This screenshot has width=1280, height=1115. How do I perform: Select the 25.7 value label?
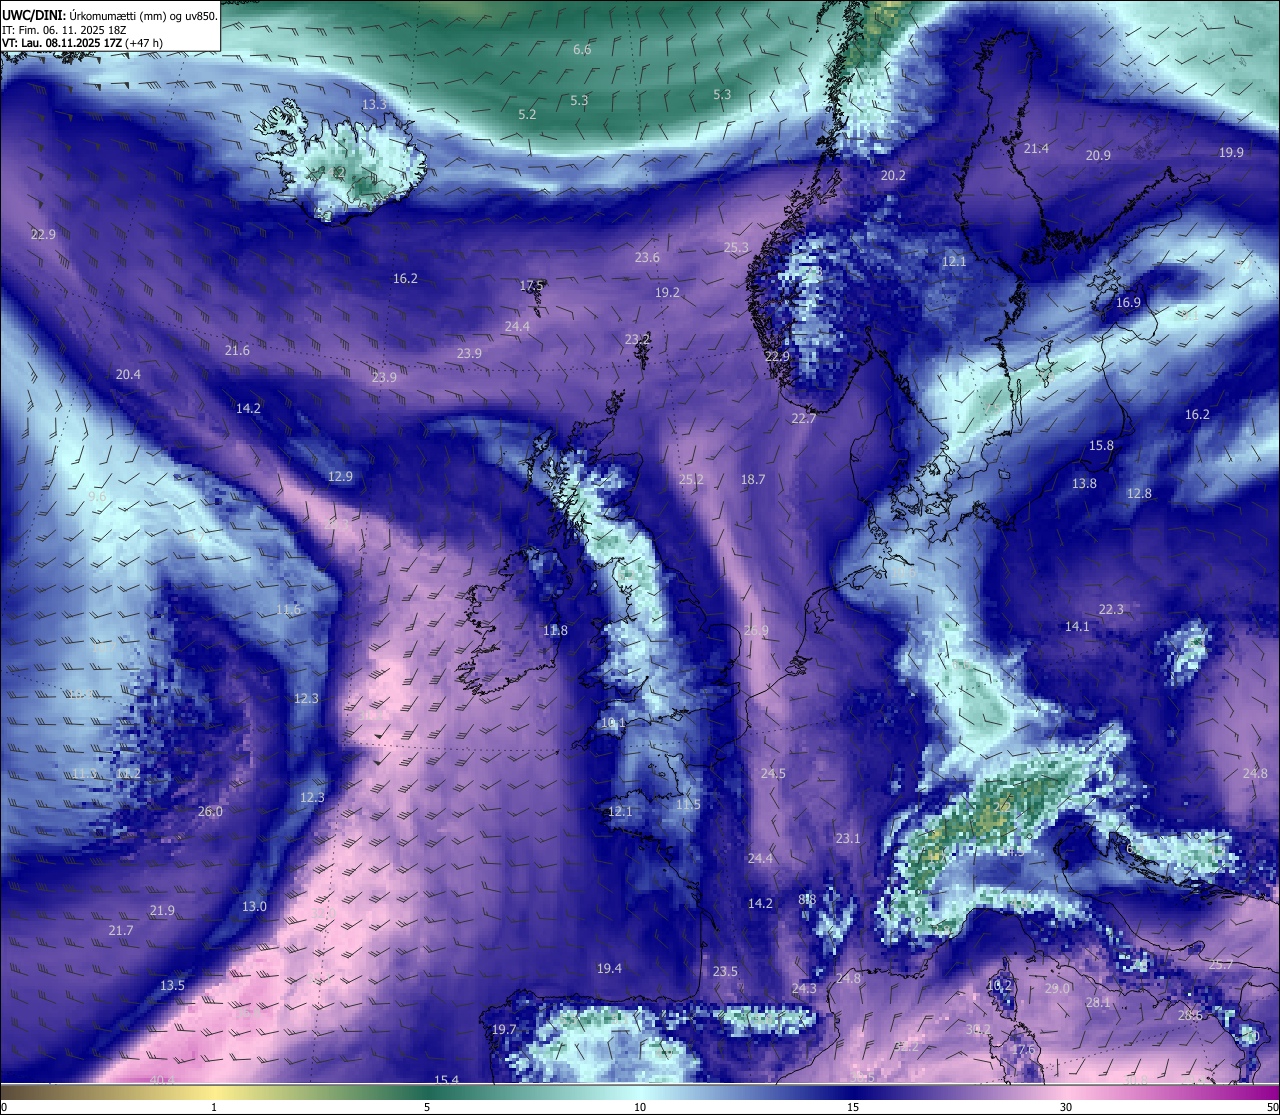pyautogui.click(x=1221, y=964)
